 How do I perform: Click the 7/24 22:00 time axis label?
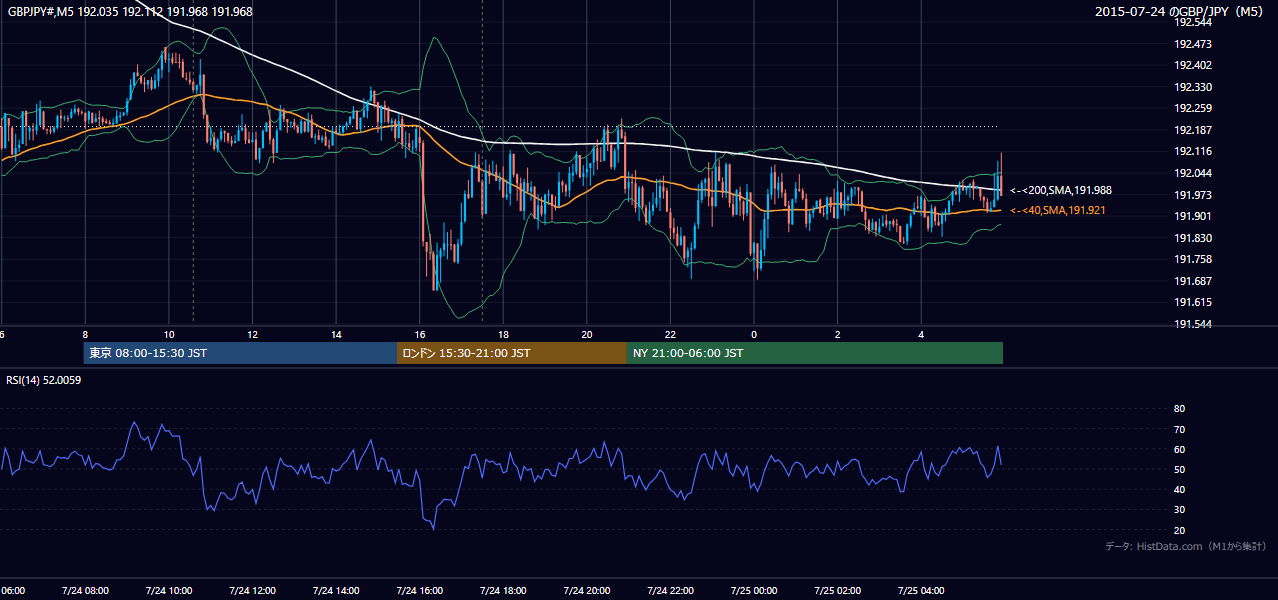(x=670, y=590)
